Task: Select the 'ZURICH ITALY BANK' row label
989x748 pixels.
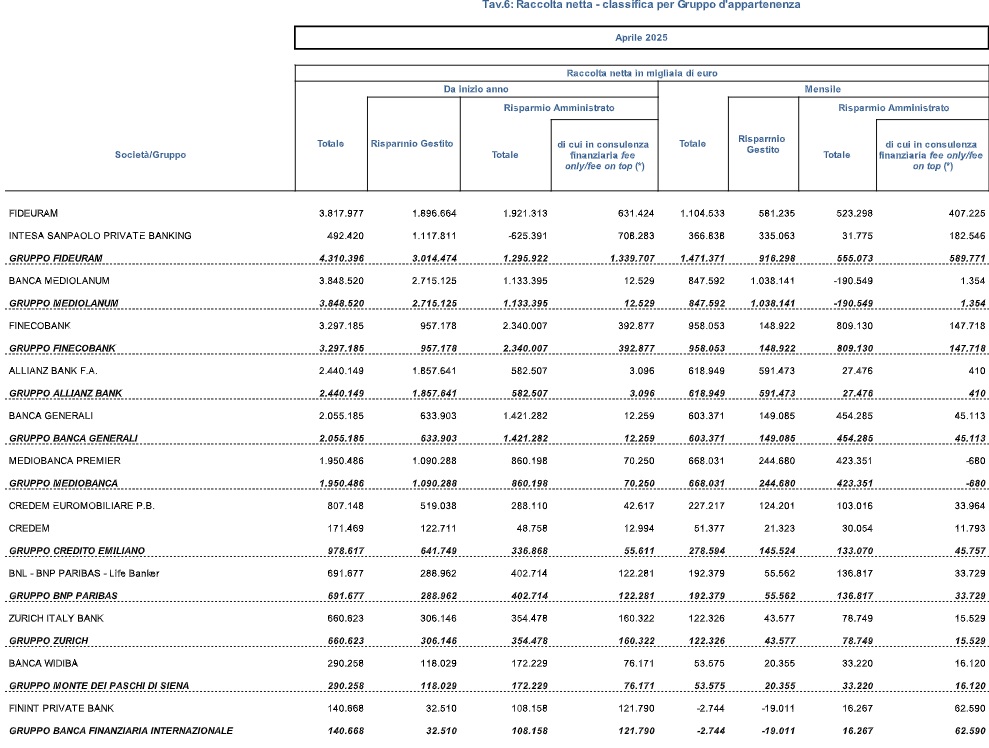Action: pos(56,618)
